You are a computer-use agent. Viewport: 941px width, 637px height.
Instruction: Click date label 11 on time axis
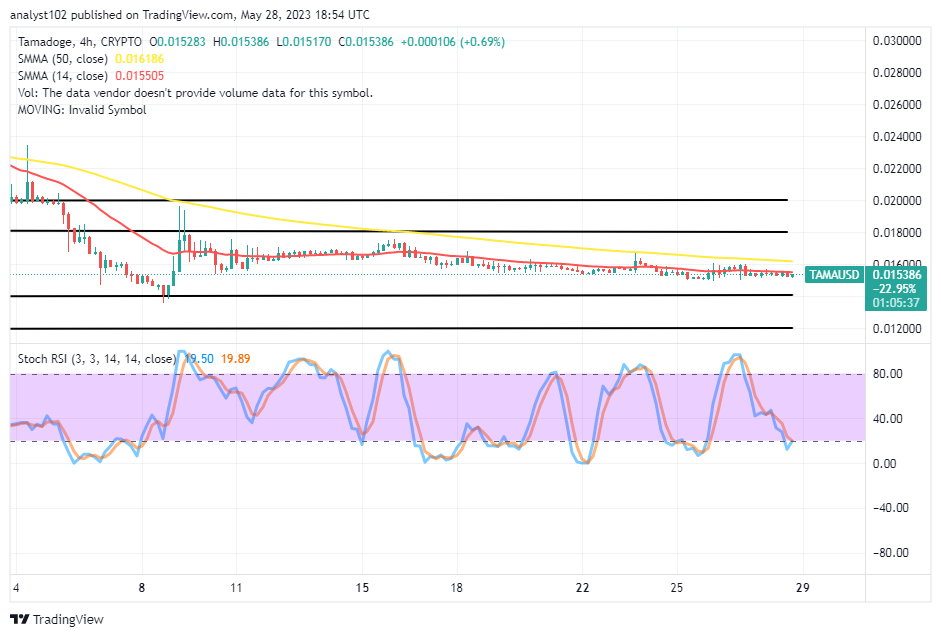pyautogui.click(x=236, y=588)
